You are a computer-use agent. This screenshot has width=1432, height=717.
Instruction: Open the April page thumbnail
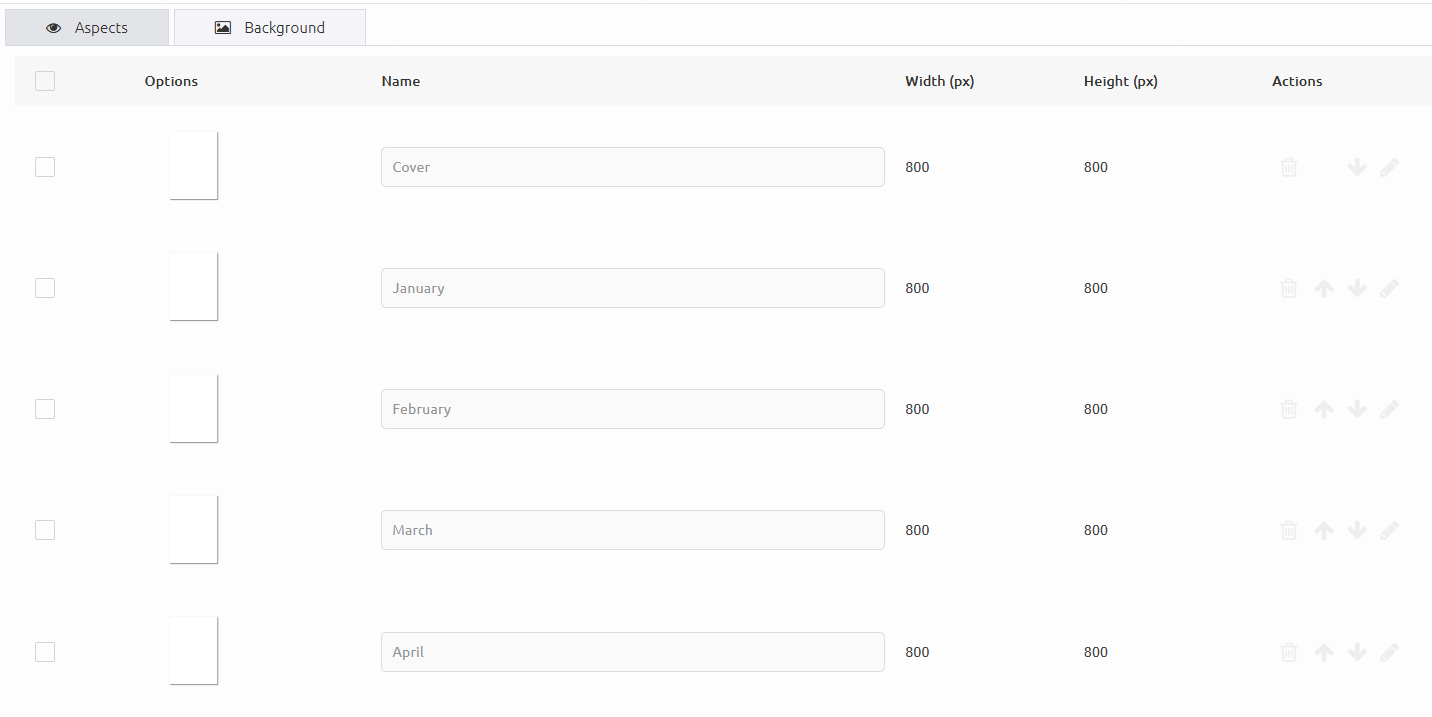click(x=193, y=650)
